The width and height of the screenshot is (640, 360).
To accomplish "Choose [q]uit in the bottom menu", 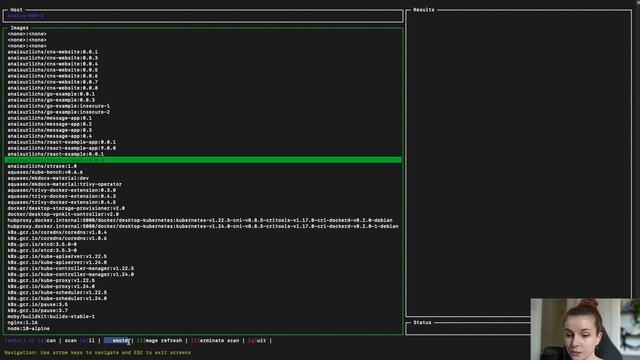I will click(x=257, y=340).
